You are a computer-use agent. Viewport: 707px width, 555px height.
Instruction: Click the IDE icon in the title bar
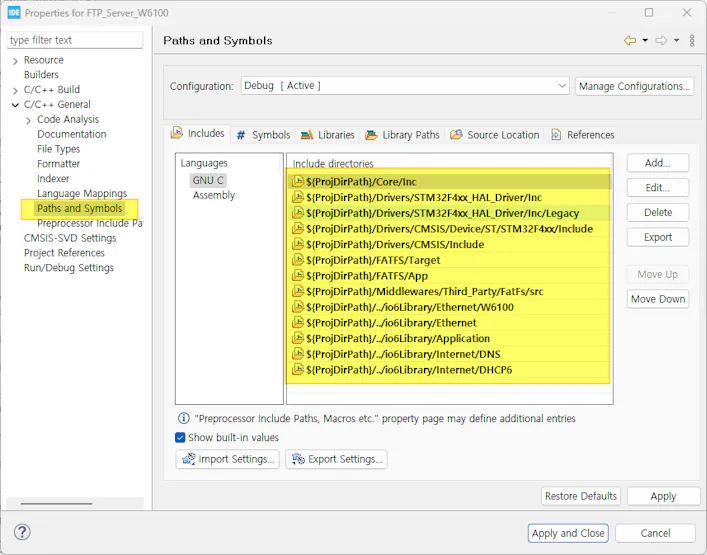(14, 13)
